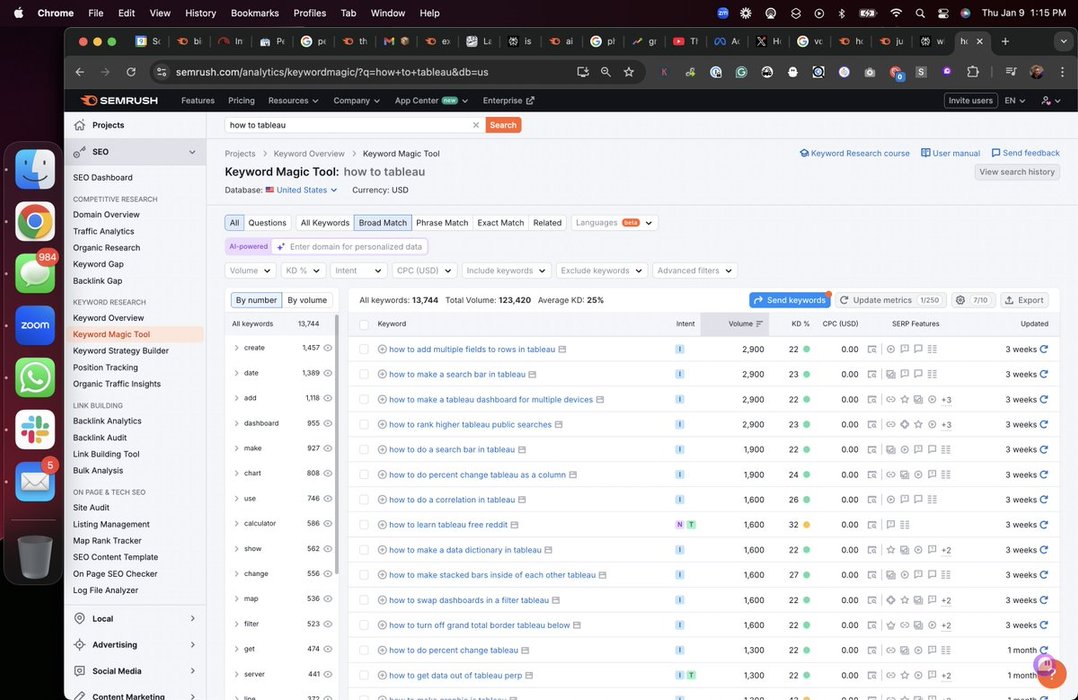The width and height of the screenshot is (1078, 700).
Task: Zoom control icon in the address bar
Action: (x=606, y=72)
